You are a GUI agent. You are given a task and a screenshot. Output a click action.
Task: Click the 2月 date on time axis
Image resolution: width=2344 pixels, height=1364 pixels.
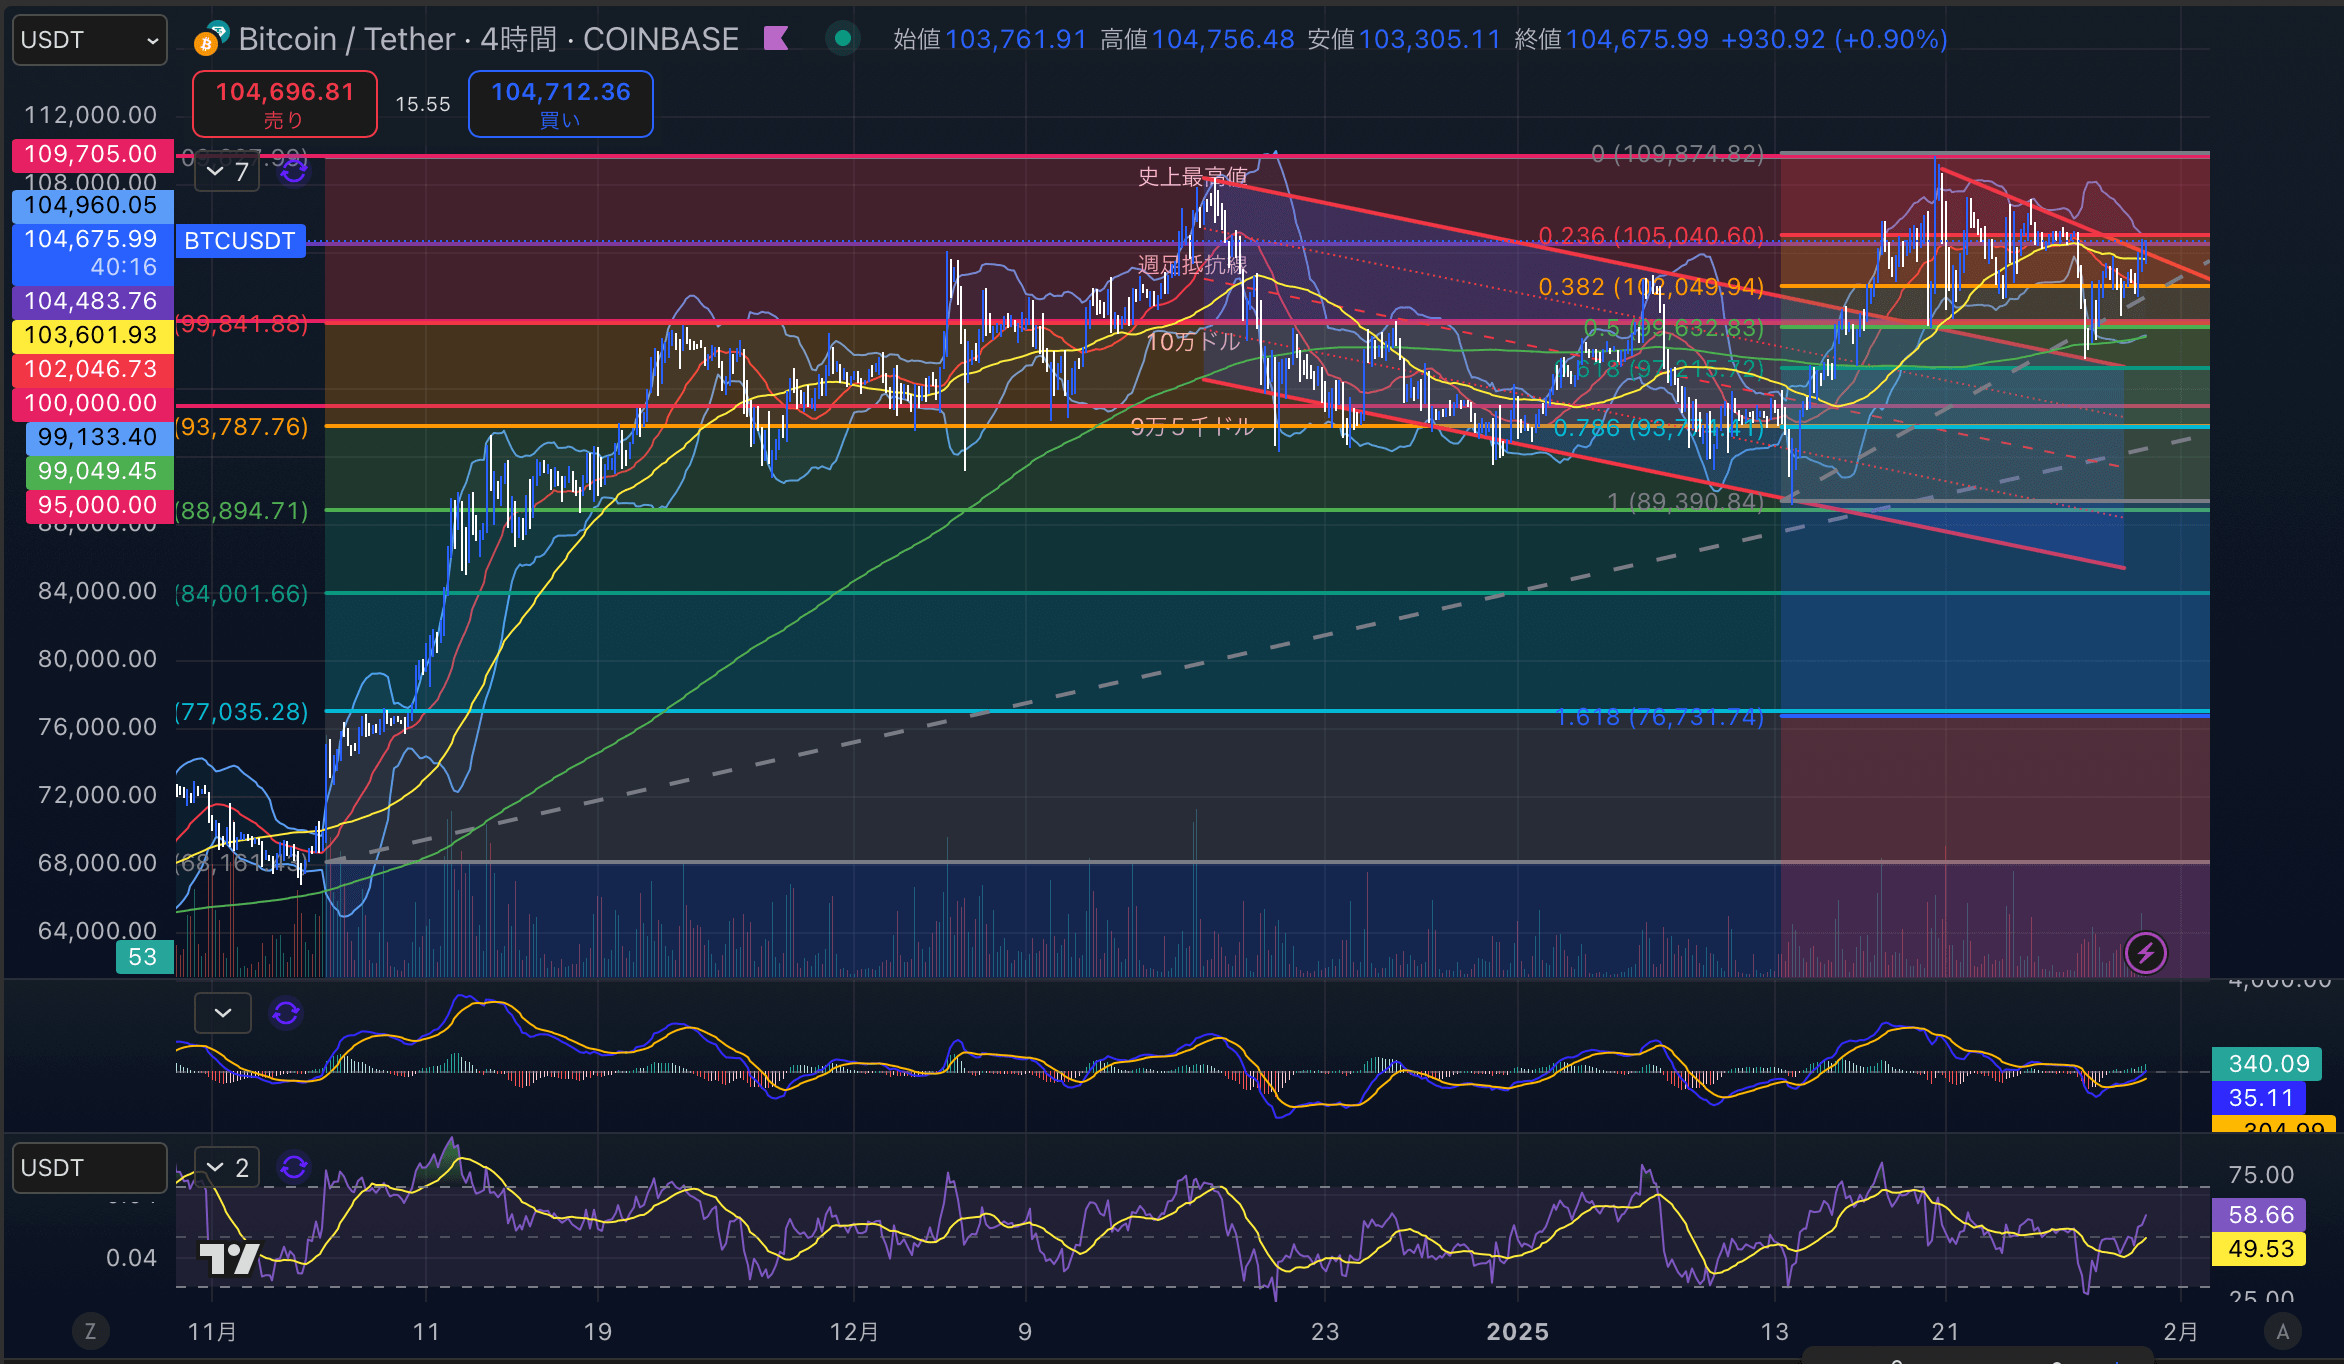click(x=2180, y=1332)
